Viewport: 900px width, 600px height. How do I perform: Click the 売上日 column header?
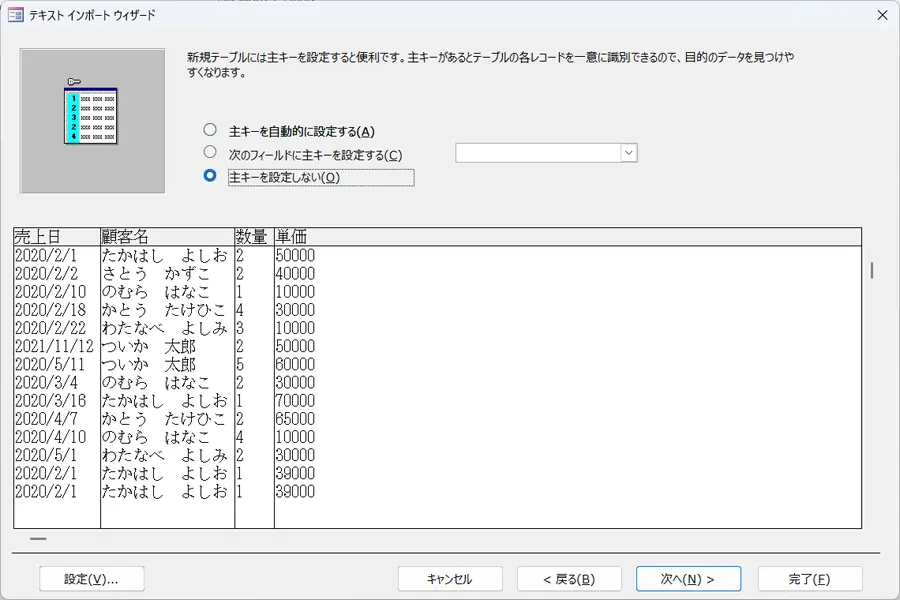pyautogui.click(x=56, y=237)
